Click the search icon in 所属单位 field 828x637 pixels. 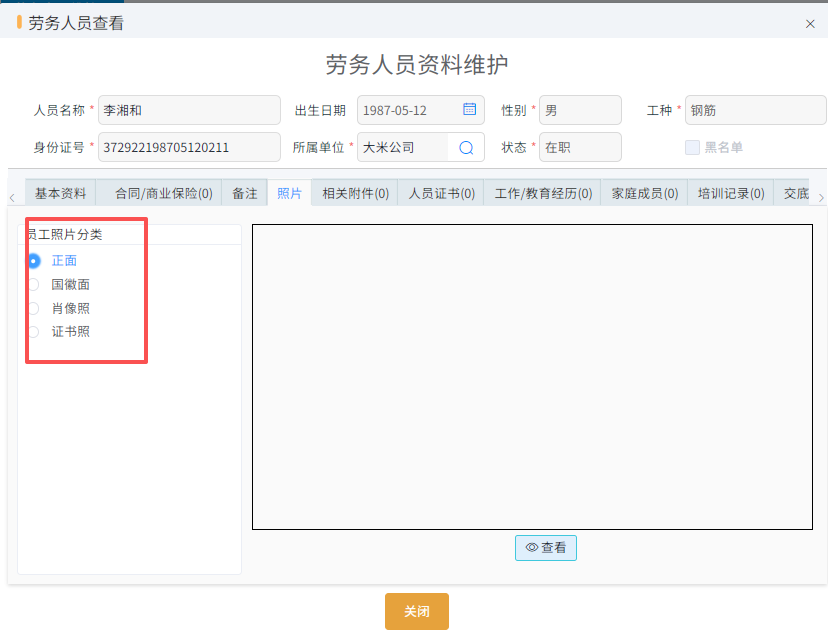466,147
